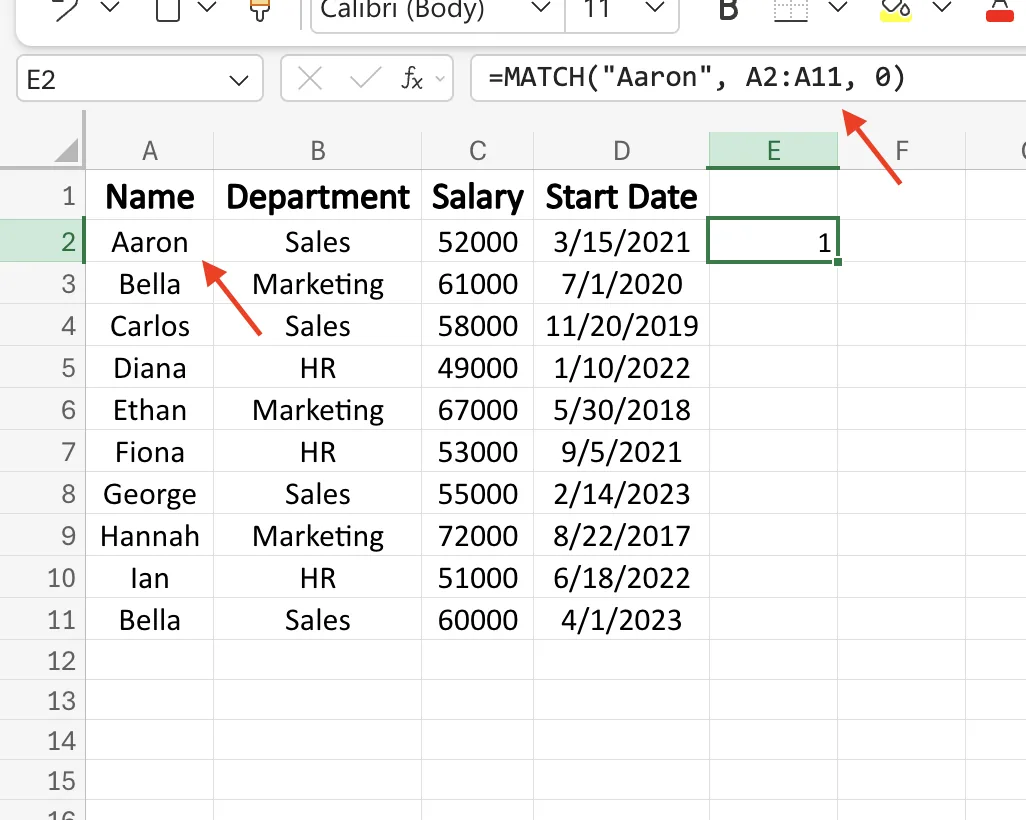Click start date 11/20/2019
Image resolution: width=1026 pixels, height=820 pixels.
pyautogui.click(x=622, y=325)
